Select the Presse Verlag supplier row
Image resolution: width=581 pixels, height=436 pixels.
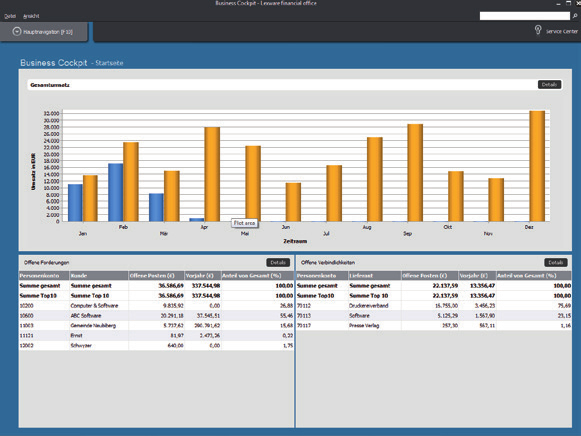tap(434, 326)
